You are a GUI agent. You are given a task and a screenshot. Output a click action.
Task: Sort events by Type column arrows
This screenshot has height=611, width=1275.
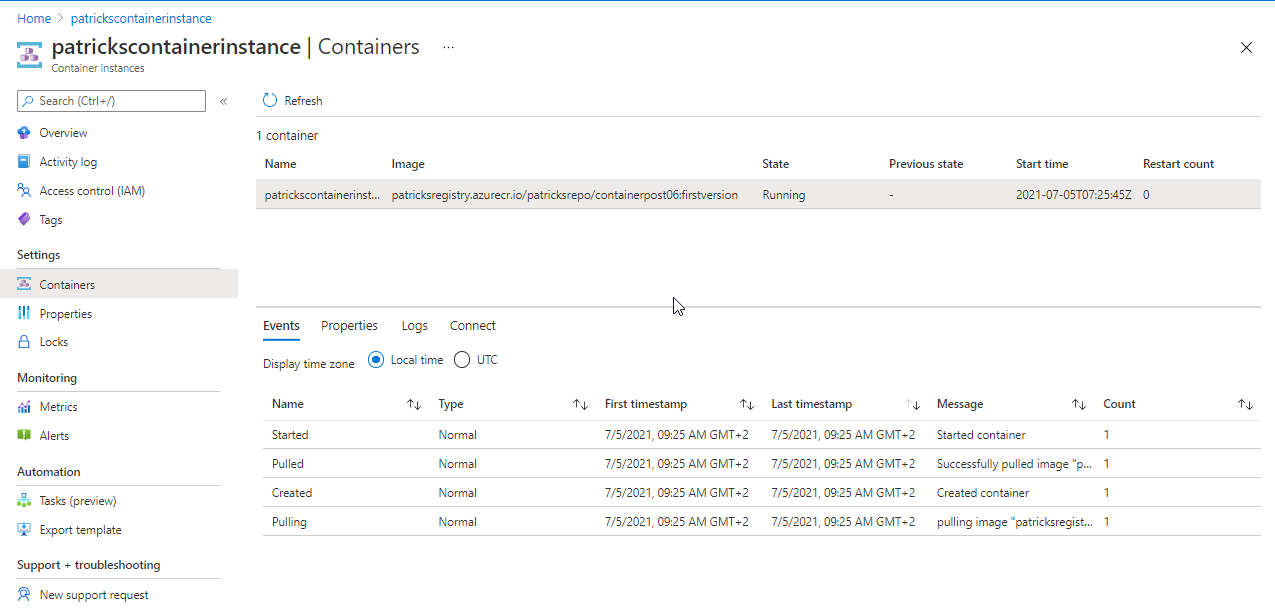pyautogui.click(x=580, y=405)
